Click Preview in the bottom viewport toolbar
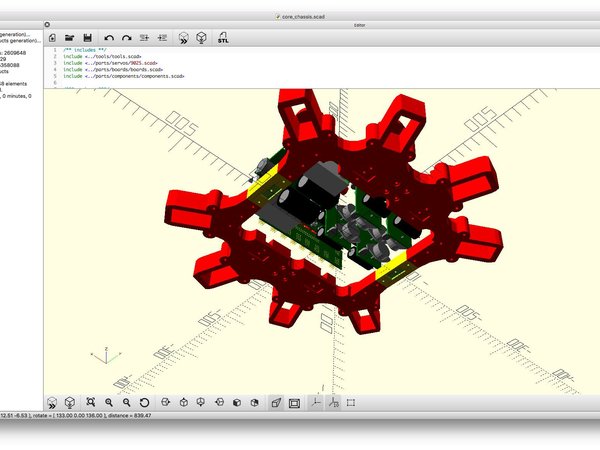Screen dimensions: 600x450 pyautogui.click(x=52, y=403)
